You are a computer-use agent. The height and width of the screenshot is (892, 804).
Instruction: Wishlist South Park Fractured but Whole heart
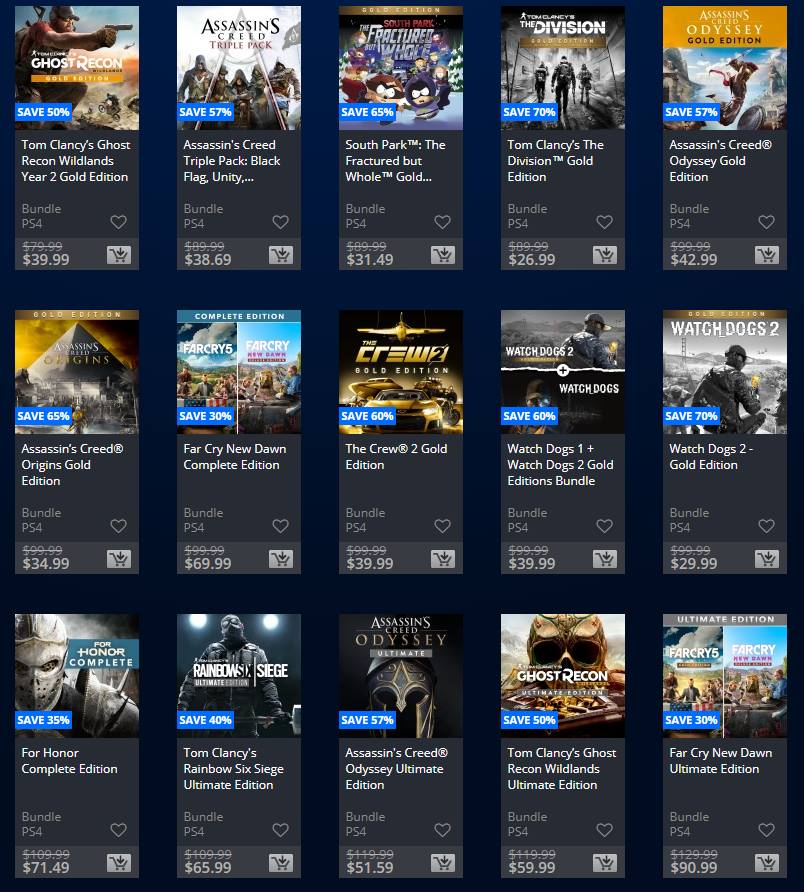(x=443, y=222)
